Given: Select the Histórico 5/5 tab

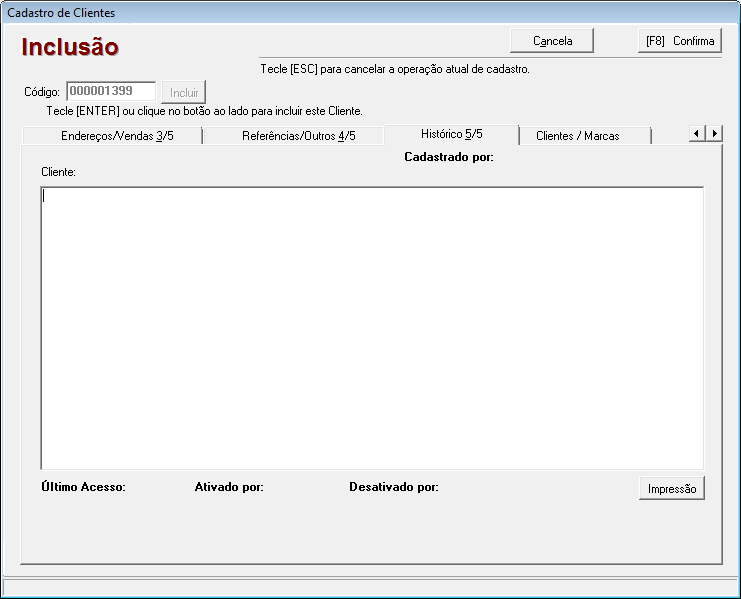Looking at the screenshot, I should (x=451, y=134).
